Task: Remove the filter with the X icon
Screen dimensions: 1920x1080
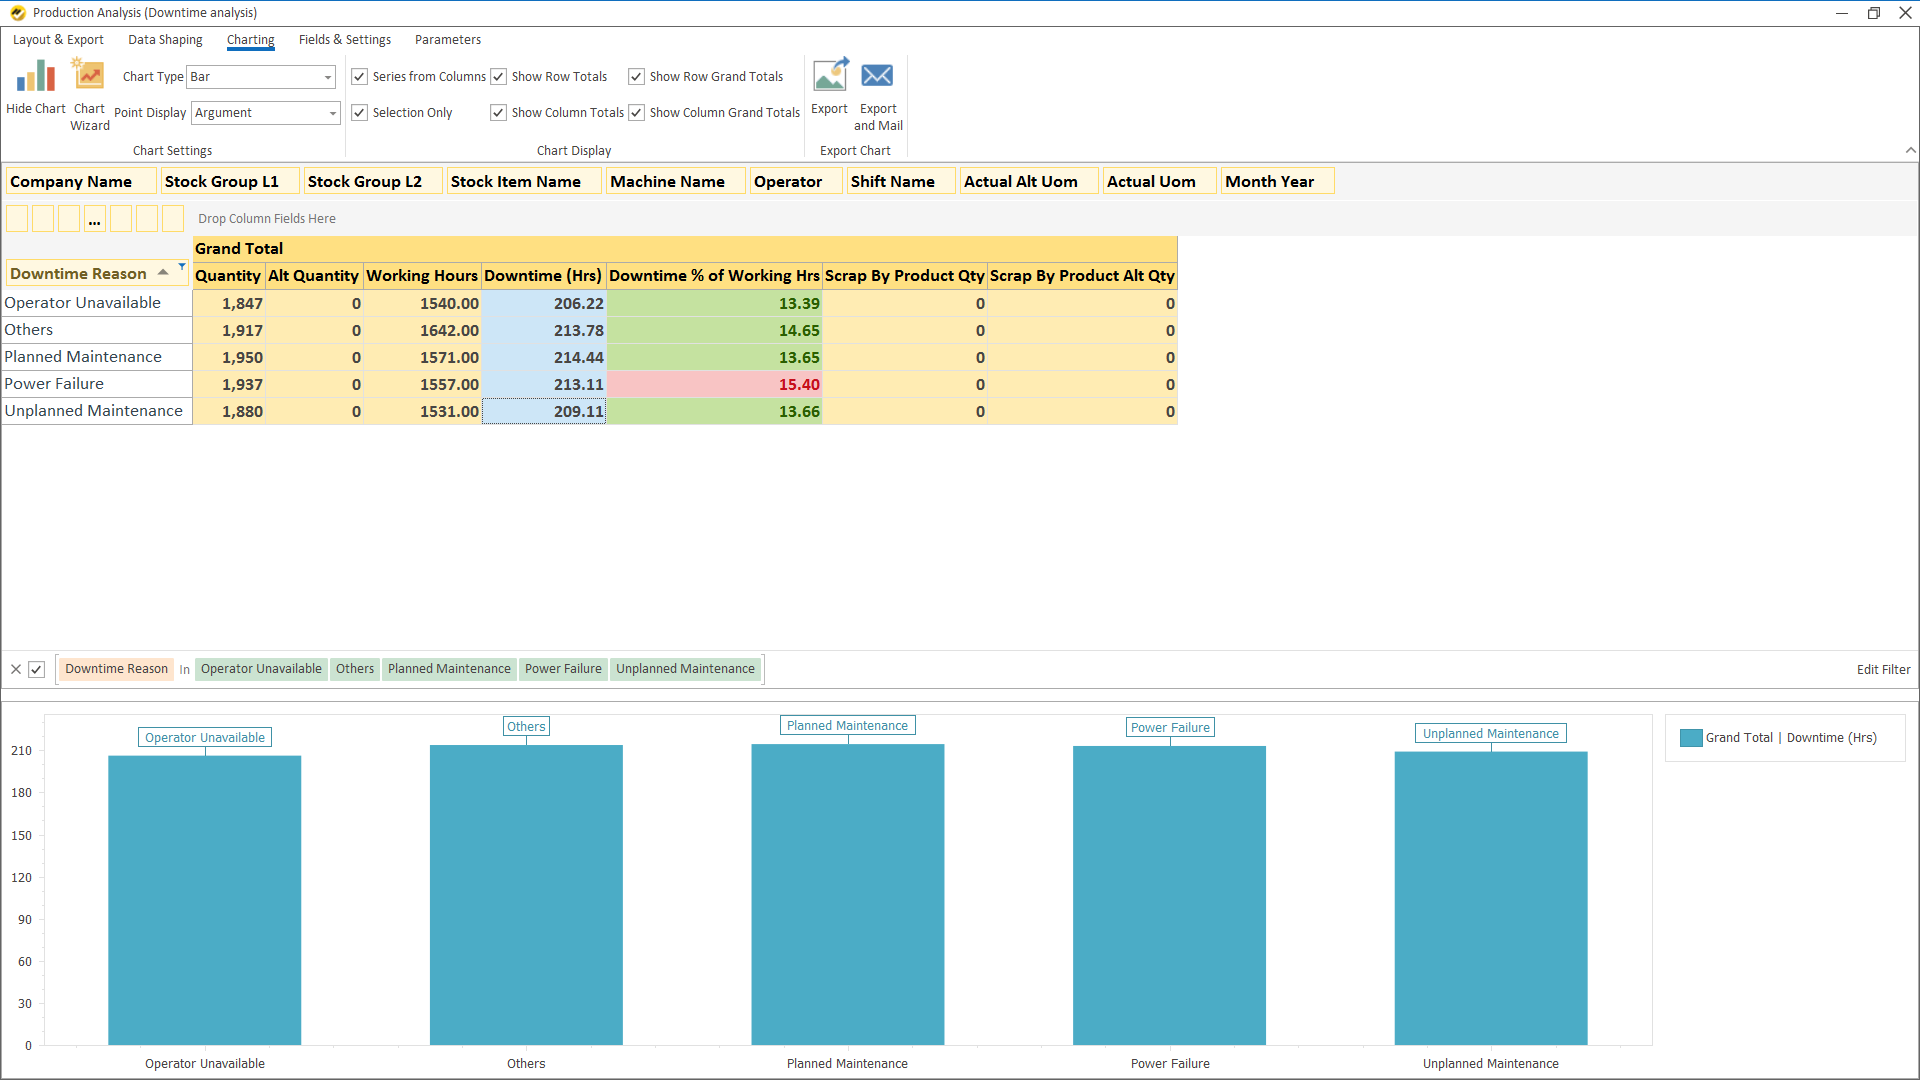Action: [x=15, y=669]
